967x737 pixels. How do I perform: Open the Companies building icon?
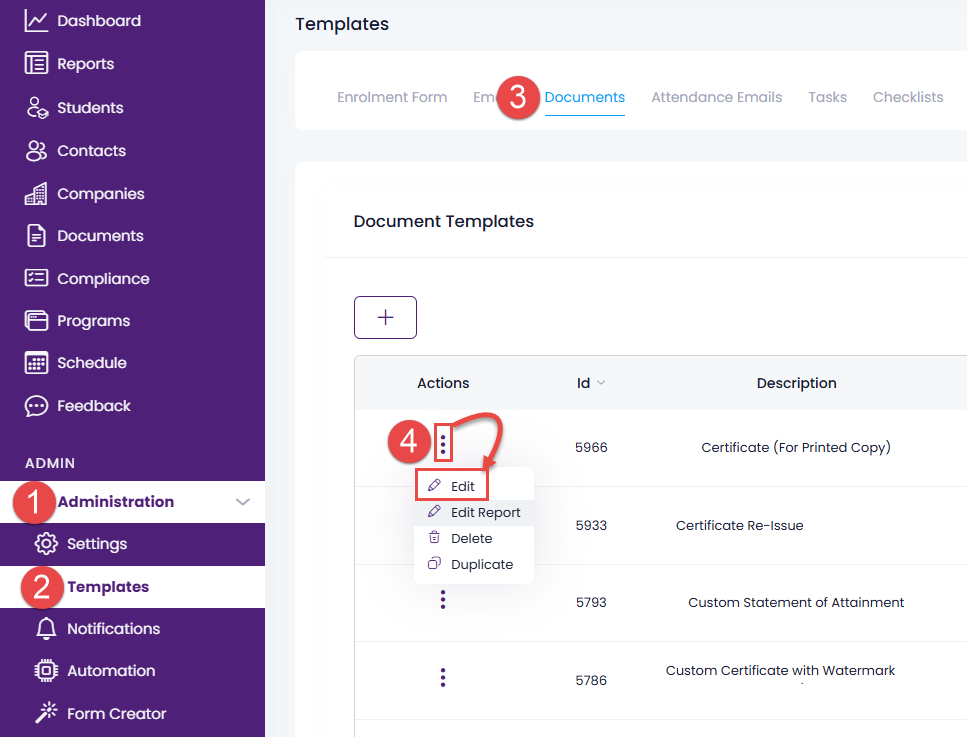pos(36,194)
